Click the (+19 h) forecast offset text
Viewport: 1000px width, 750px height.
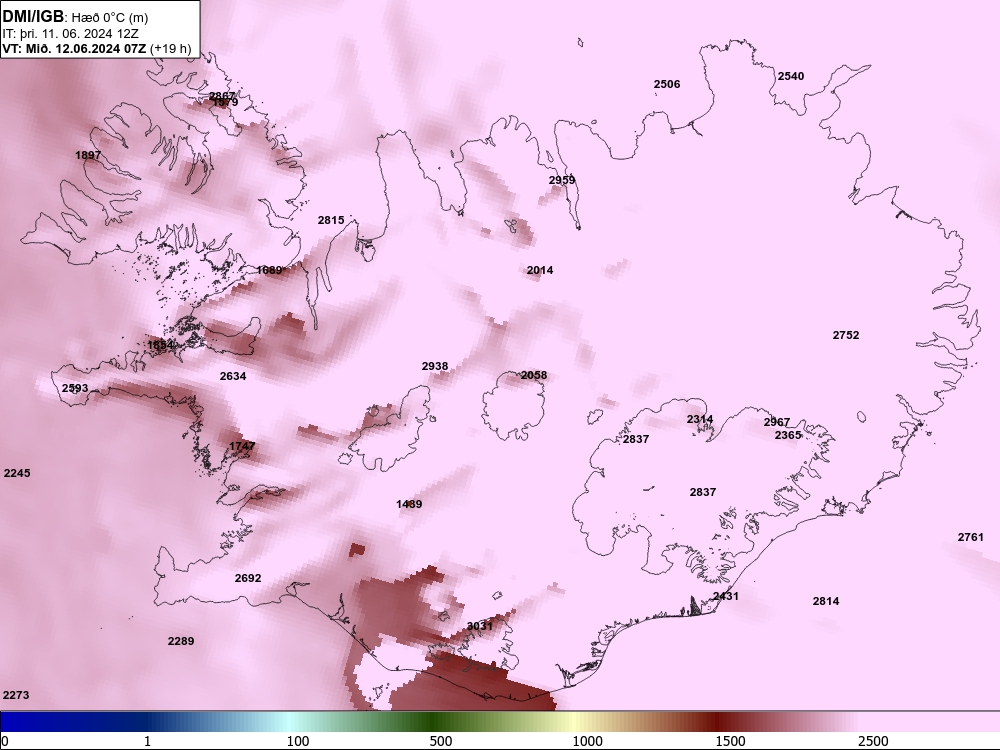[x=170, y=48]
